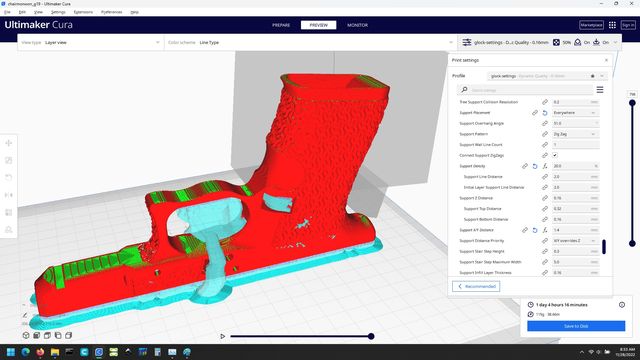Play the layer simulation
The width and height of the screenshot is (640, 360).
(222, 336)
